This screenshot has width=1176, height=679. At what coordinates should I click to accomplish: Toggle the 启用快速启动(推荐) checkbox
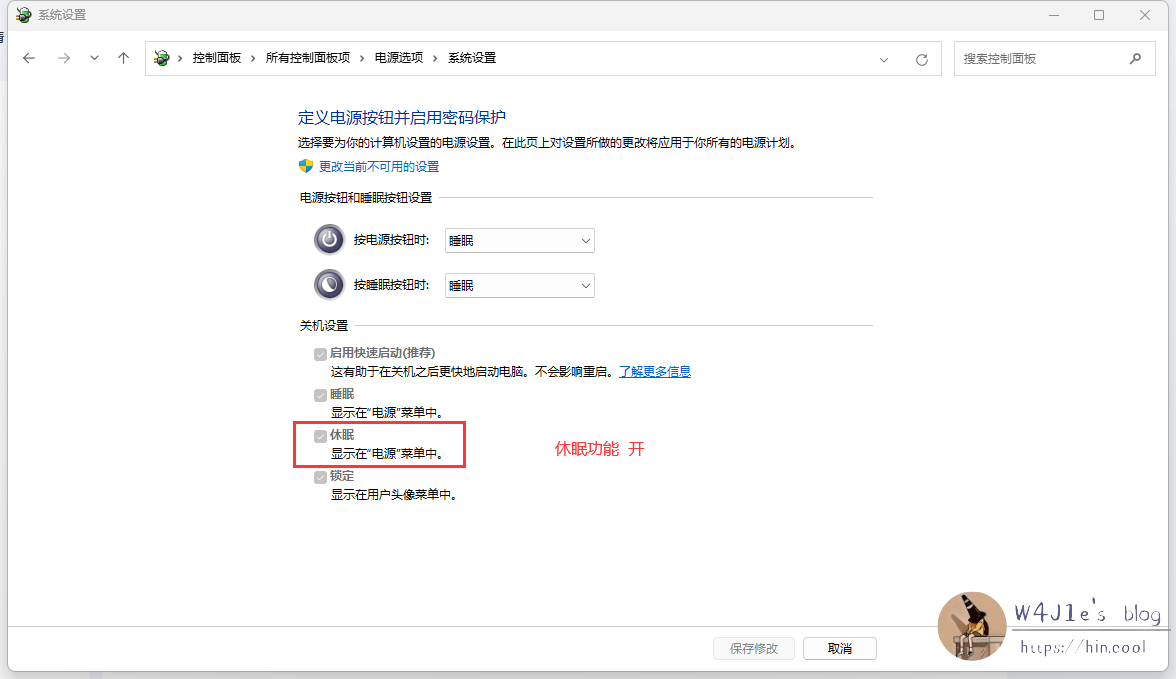point(320,353)
